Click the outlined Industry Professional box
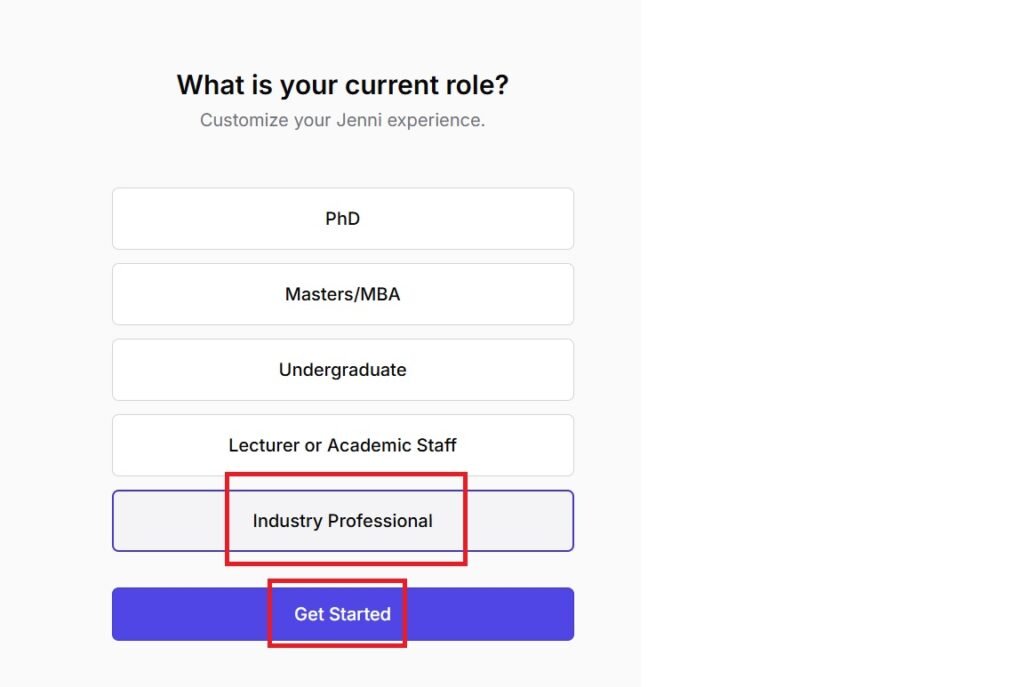This screenshot has height=687, width=1024. (342, 521)
